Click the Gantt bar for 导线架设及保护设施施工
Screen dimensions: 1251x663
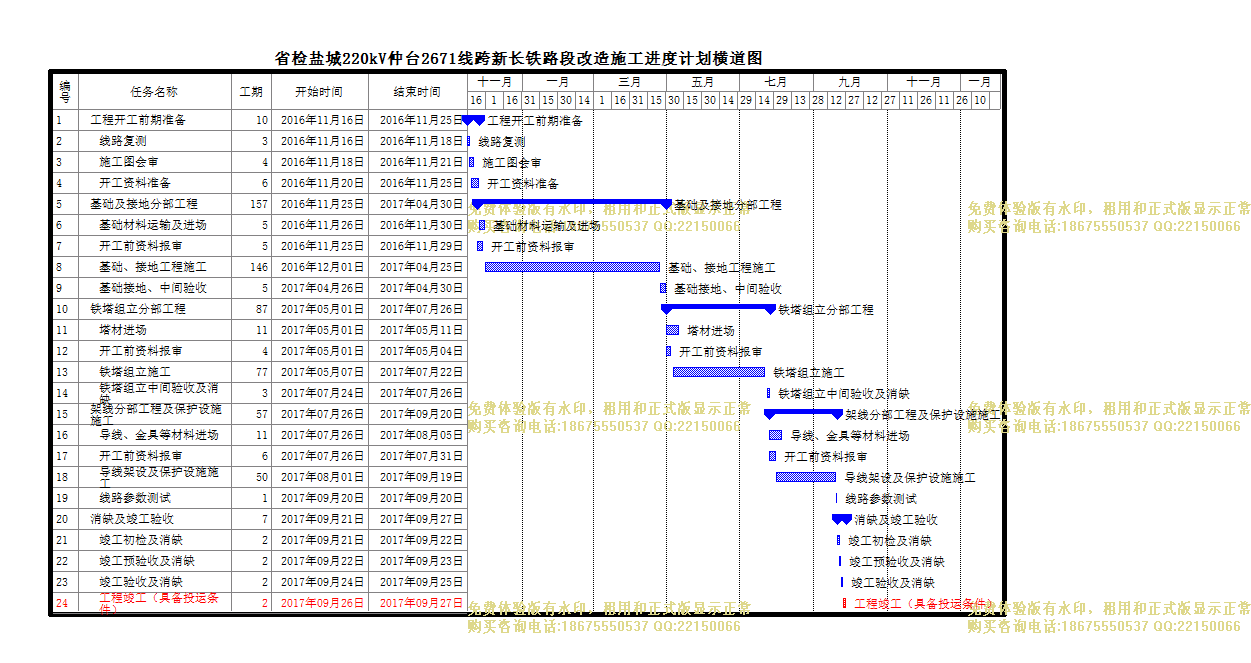tap(806, 477)
